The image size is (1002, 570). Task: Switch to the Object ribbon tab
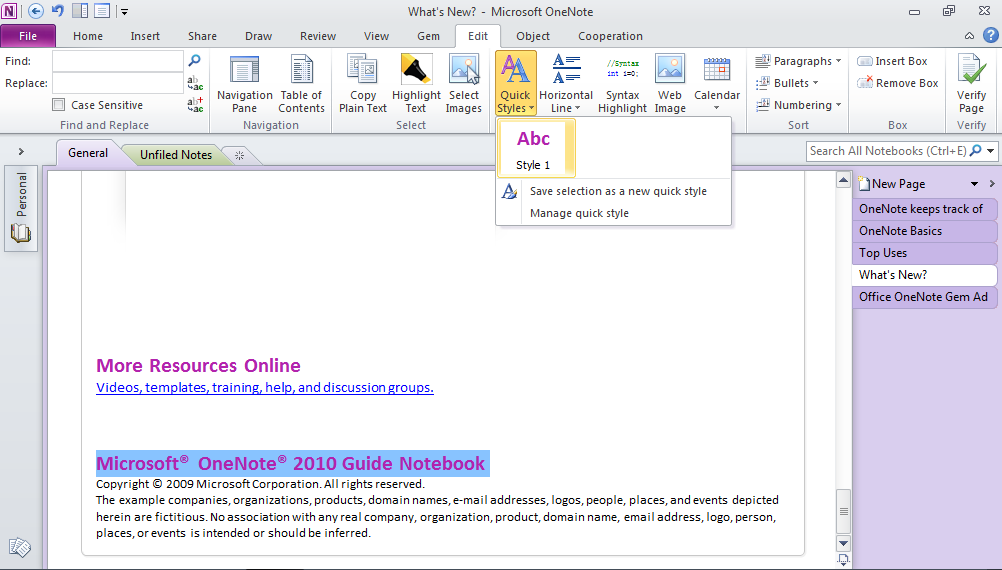(533, 36)
